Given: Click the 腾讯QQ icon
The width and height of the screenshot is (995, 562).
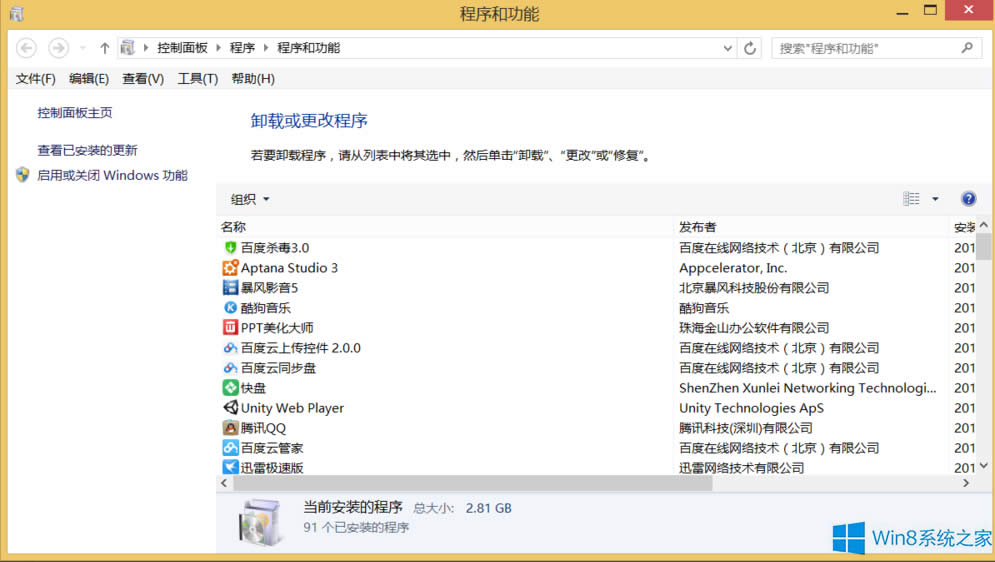Looking at the screenshot, I should 230,428.
